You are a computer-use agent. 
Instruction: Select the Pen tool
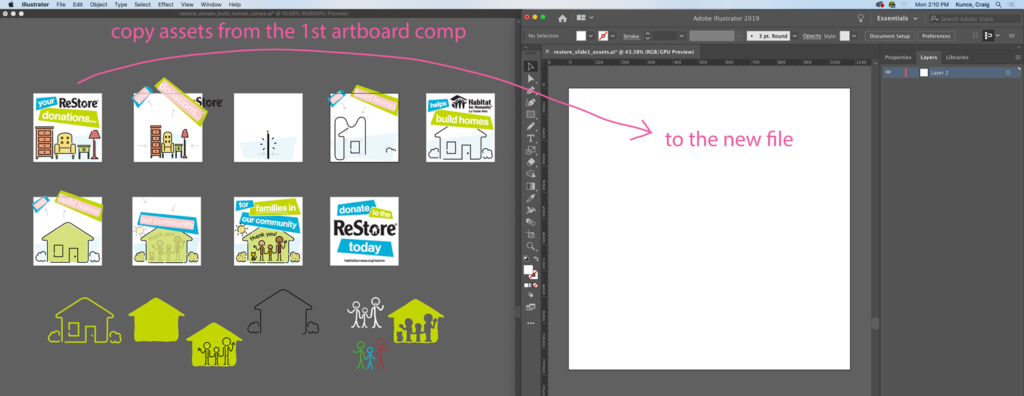tap(531, 90)
